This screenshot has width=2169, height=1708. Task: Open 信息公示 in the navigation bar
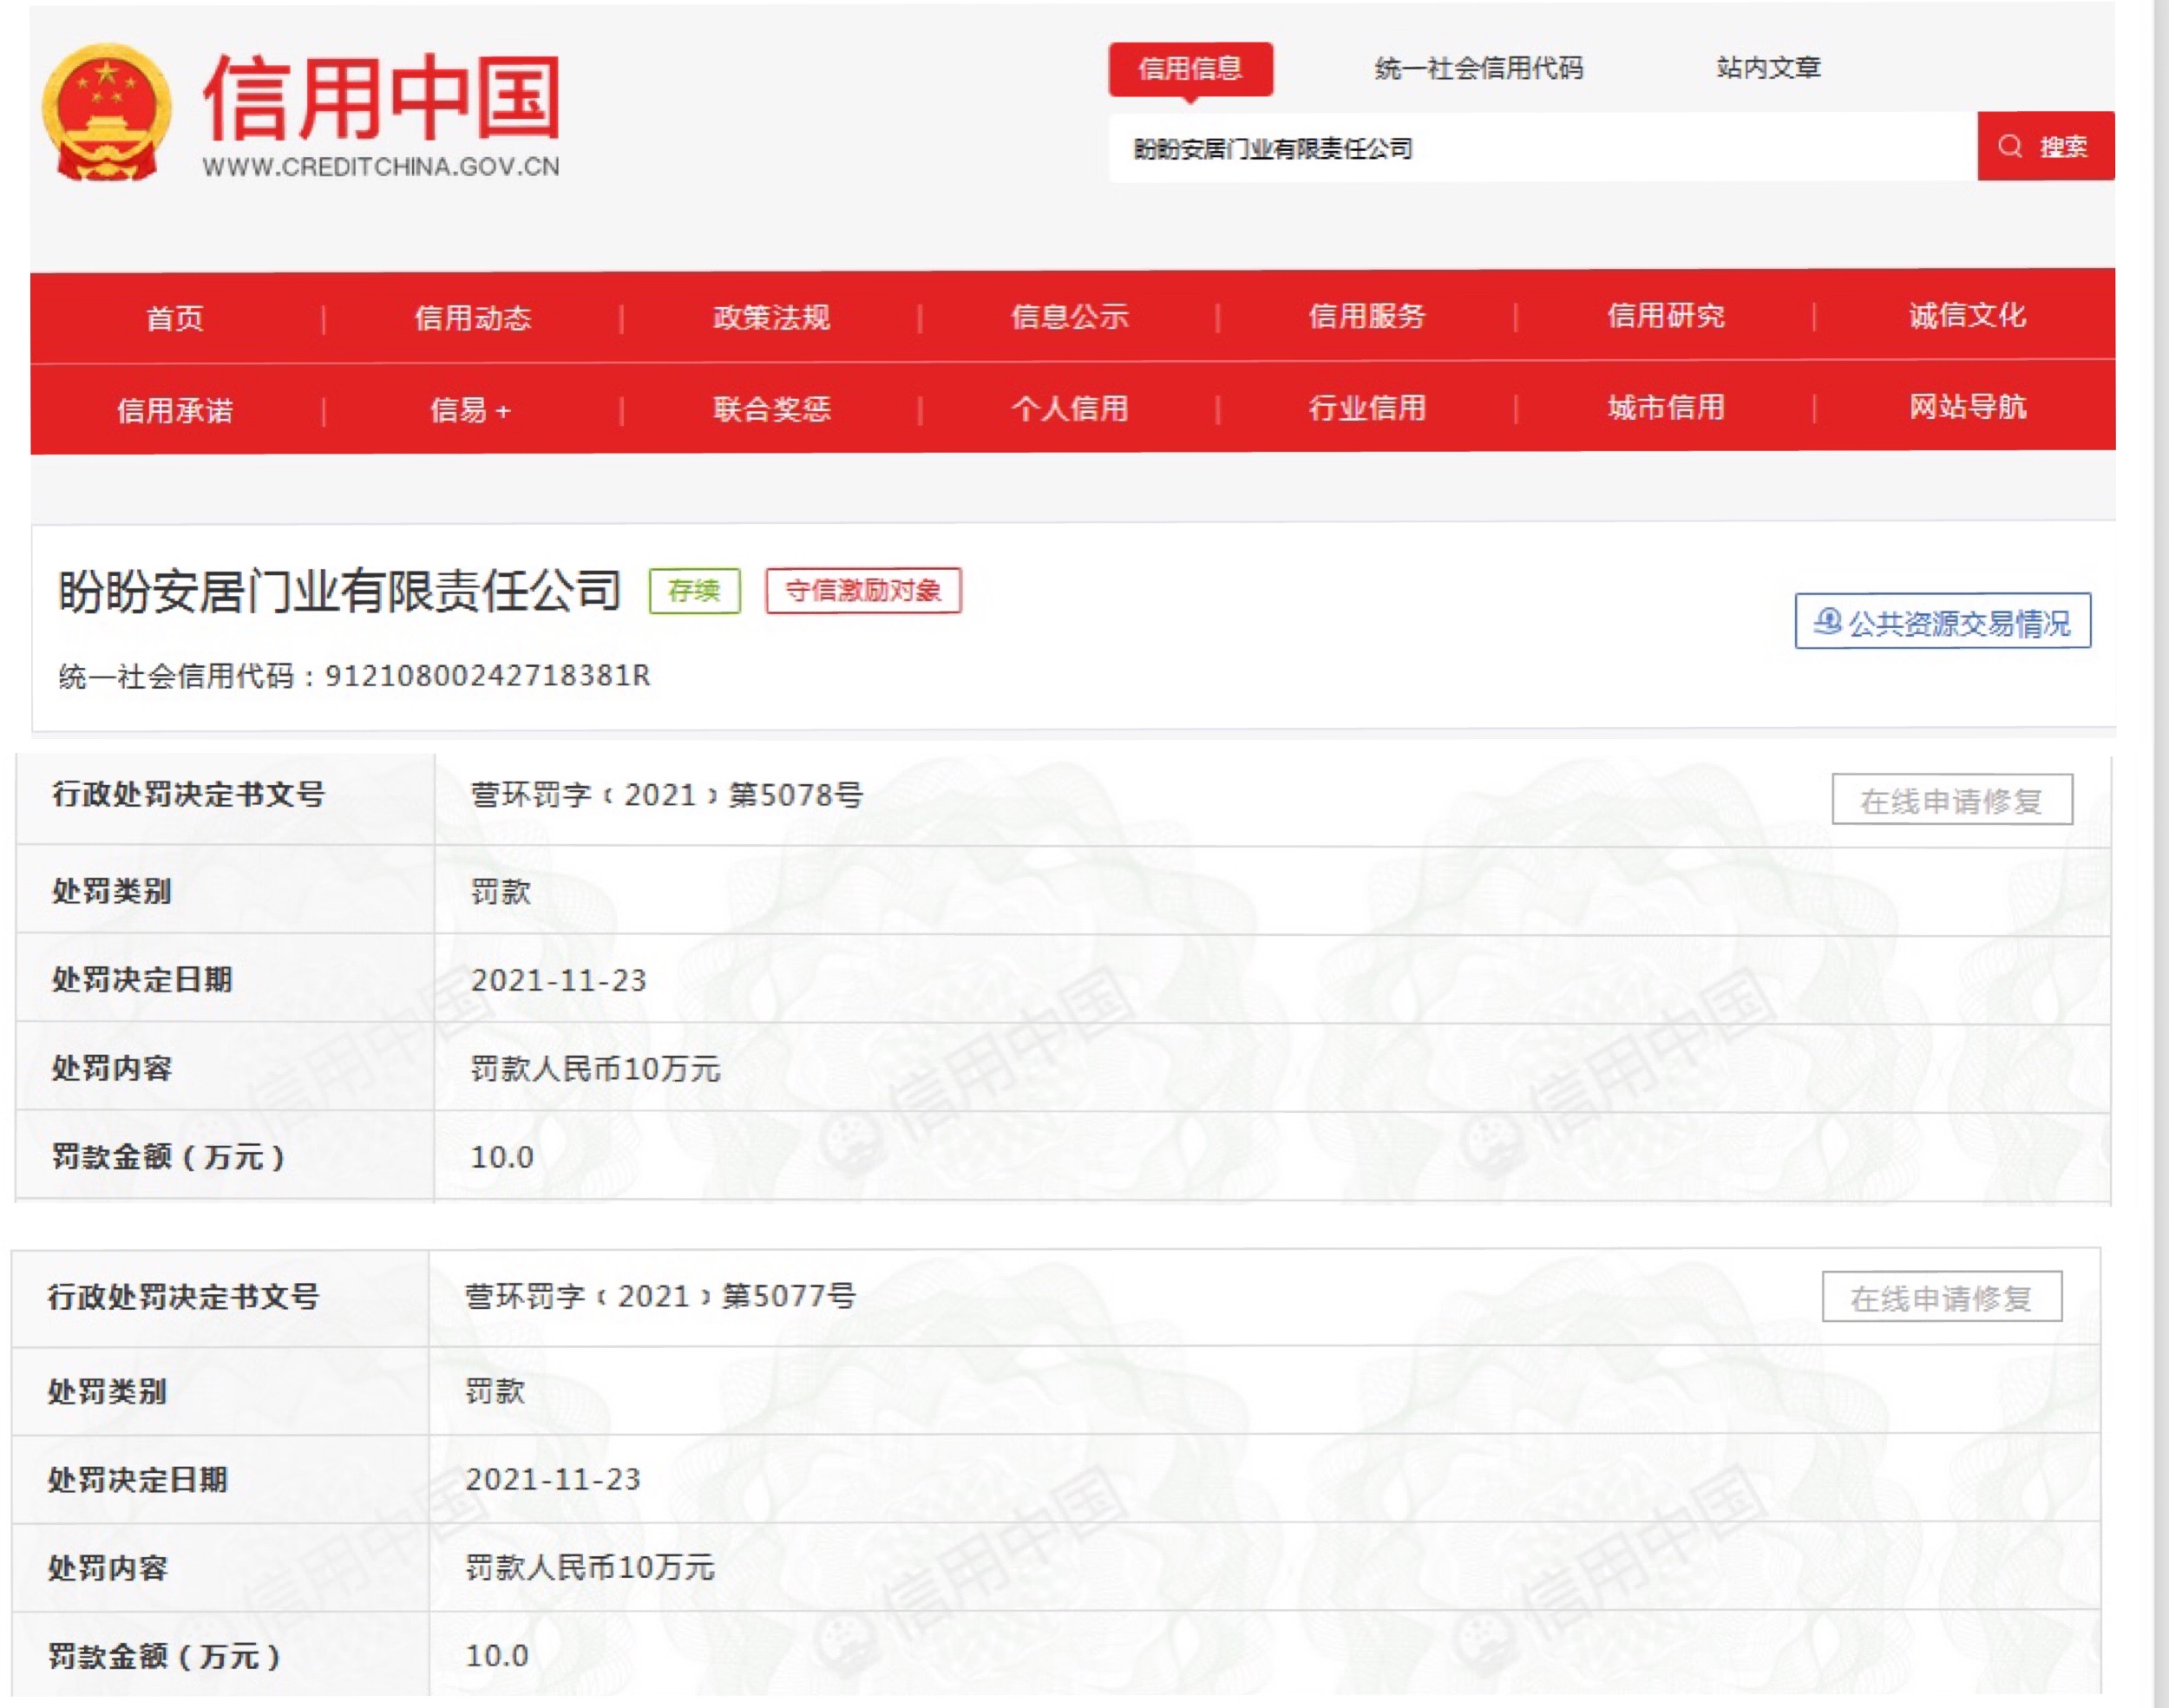(x=1069, y=316)
